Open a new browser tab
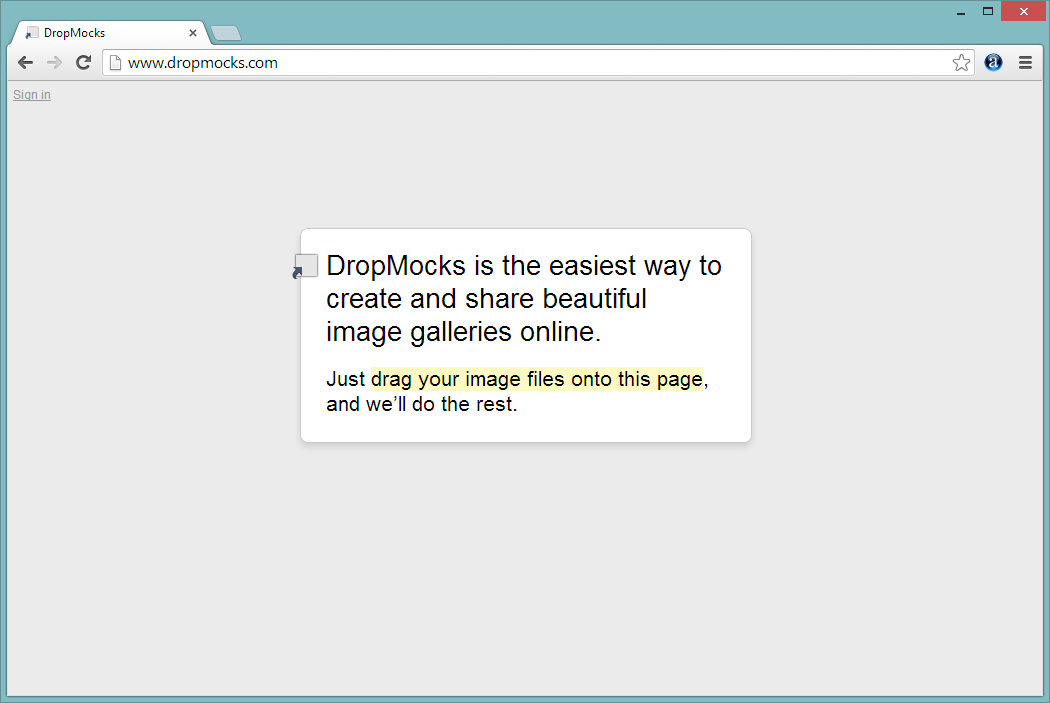This screenshot has height=703, width=1050. (226, 33)
